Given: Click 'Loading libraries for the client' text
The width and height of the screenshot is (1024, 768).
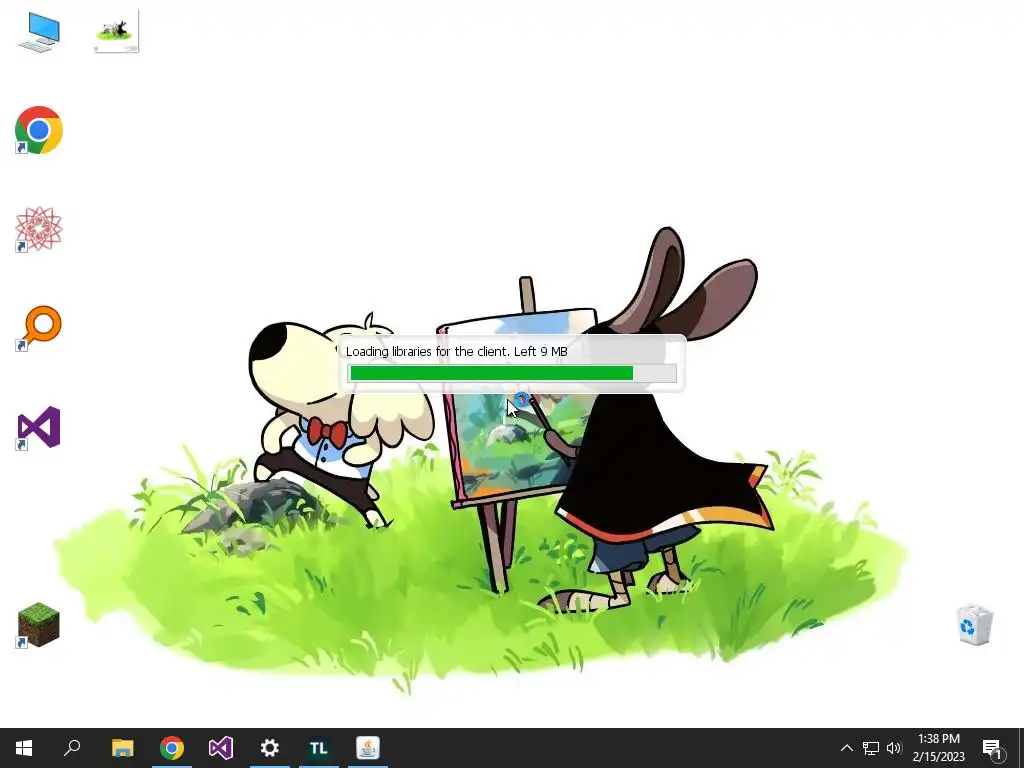Looking at the screenshot, I should click(427, 351).
